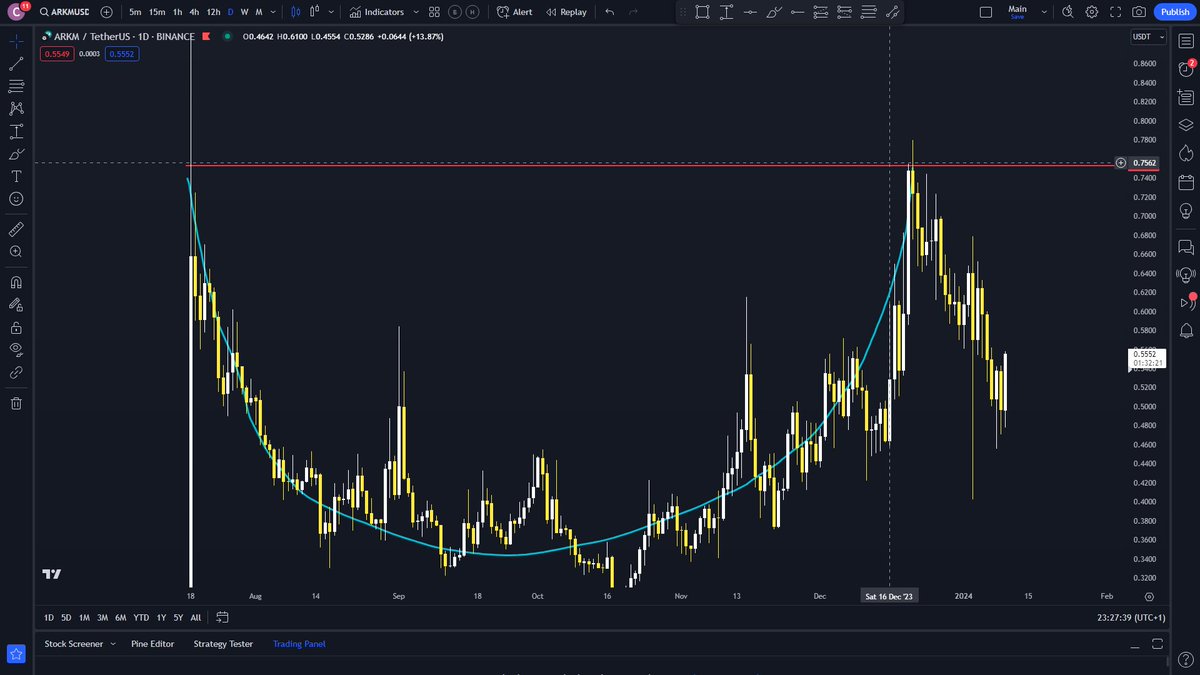Select the ruler measure tool
Viewport: 1200px width, 675px height.
pyautogui.click(x=16, y=229)
